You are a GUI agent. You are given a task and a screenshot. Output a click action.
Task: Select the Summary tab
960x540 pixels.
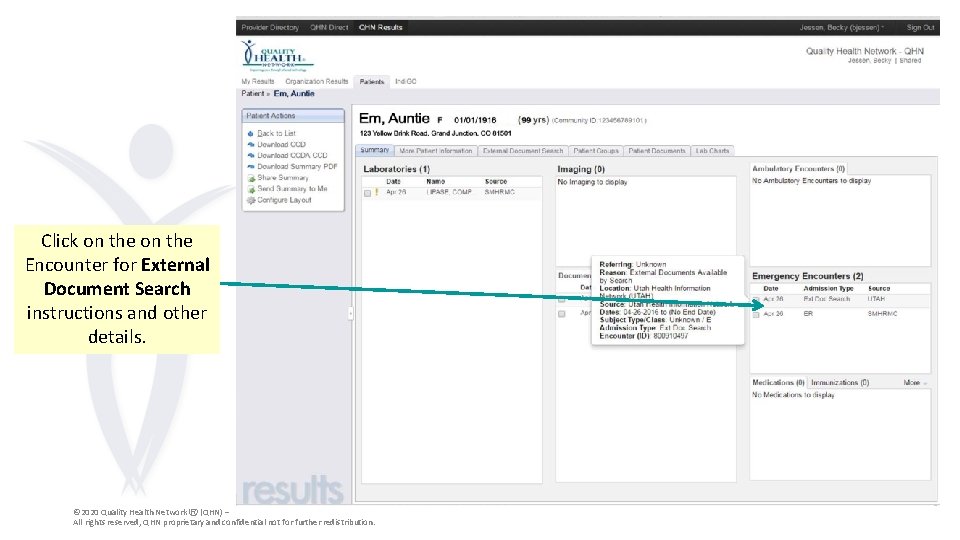pos(374,150)
